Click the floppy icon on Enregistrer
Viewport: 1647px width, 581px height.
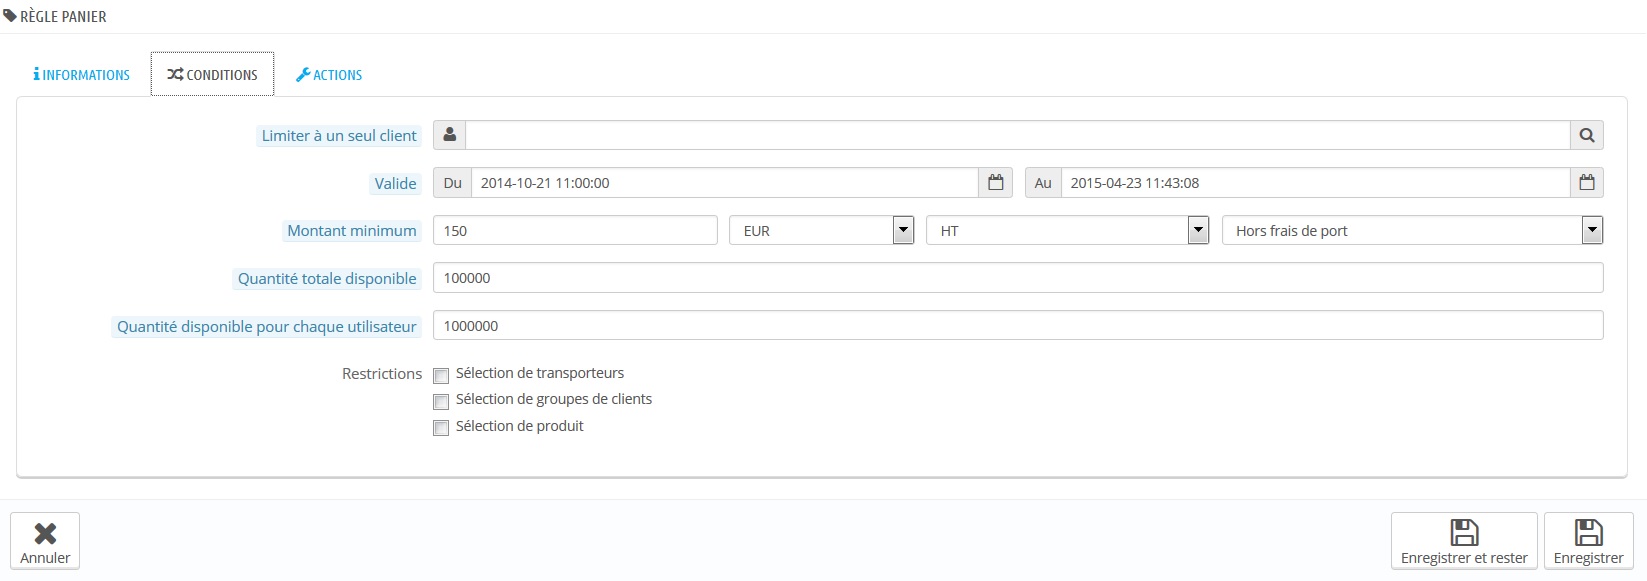tap(1588, 532)
